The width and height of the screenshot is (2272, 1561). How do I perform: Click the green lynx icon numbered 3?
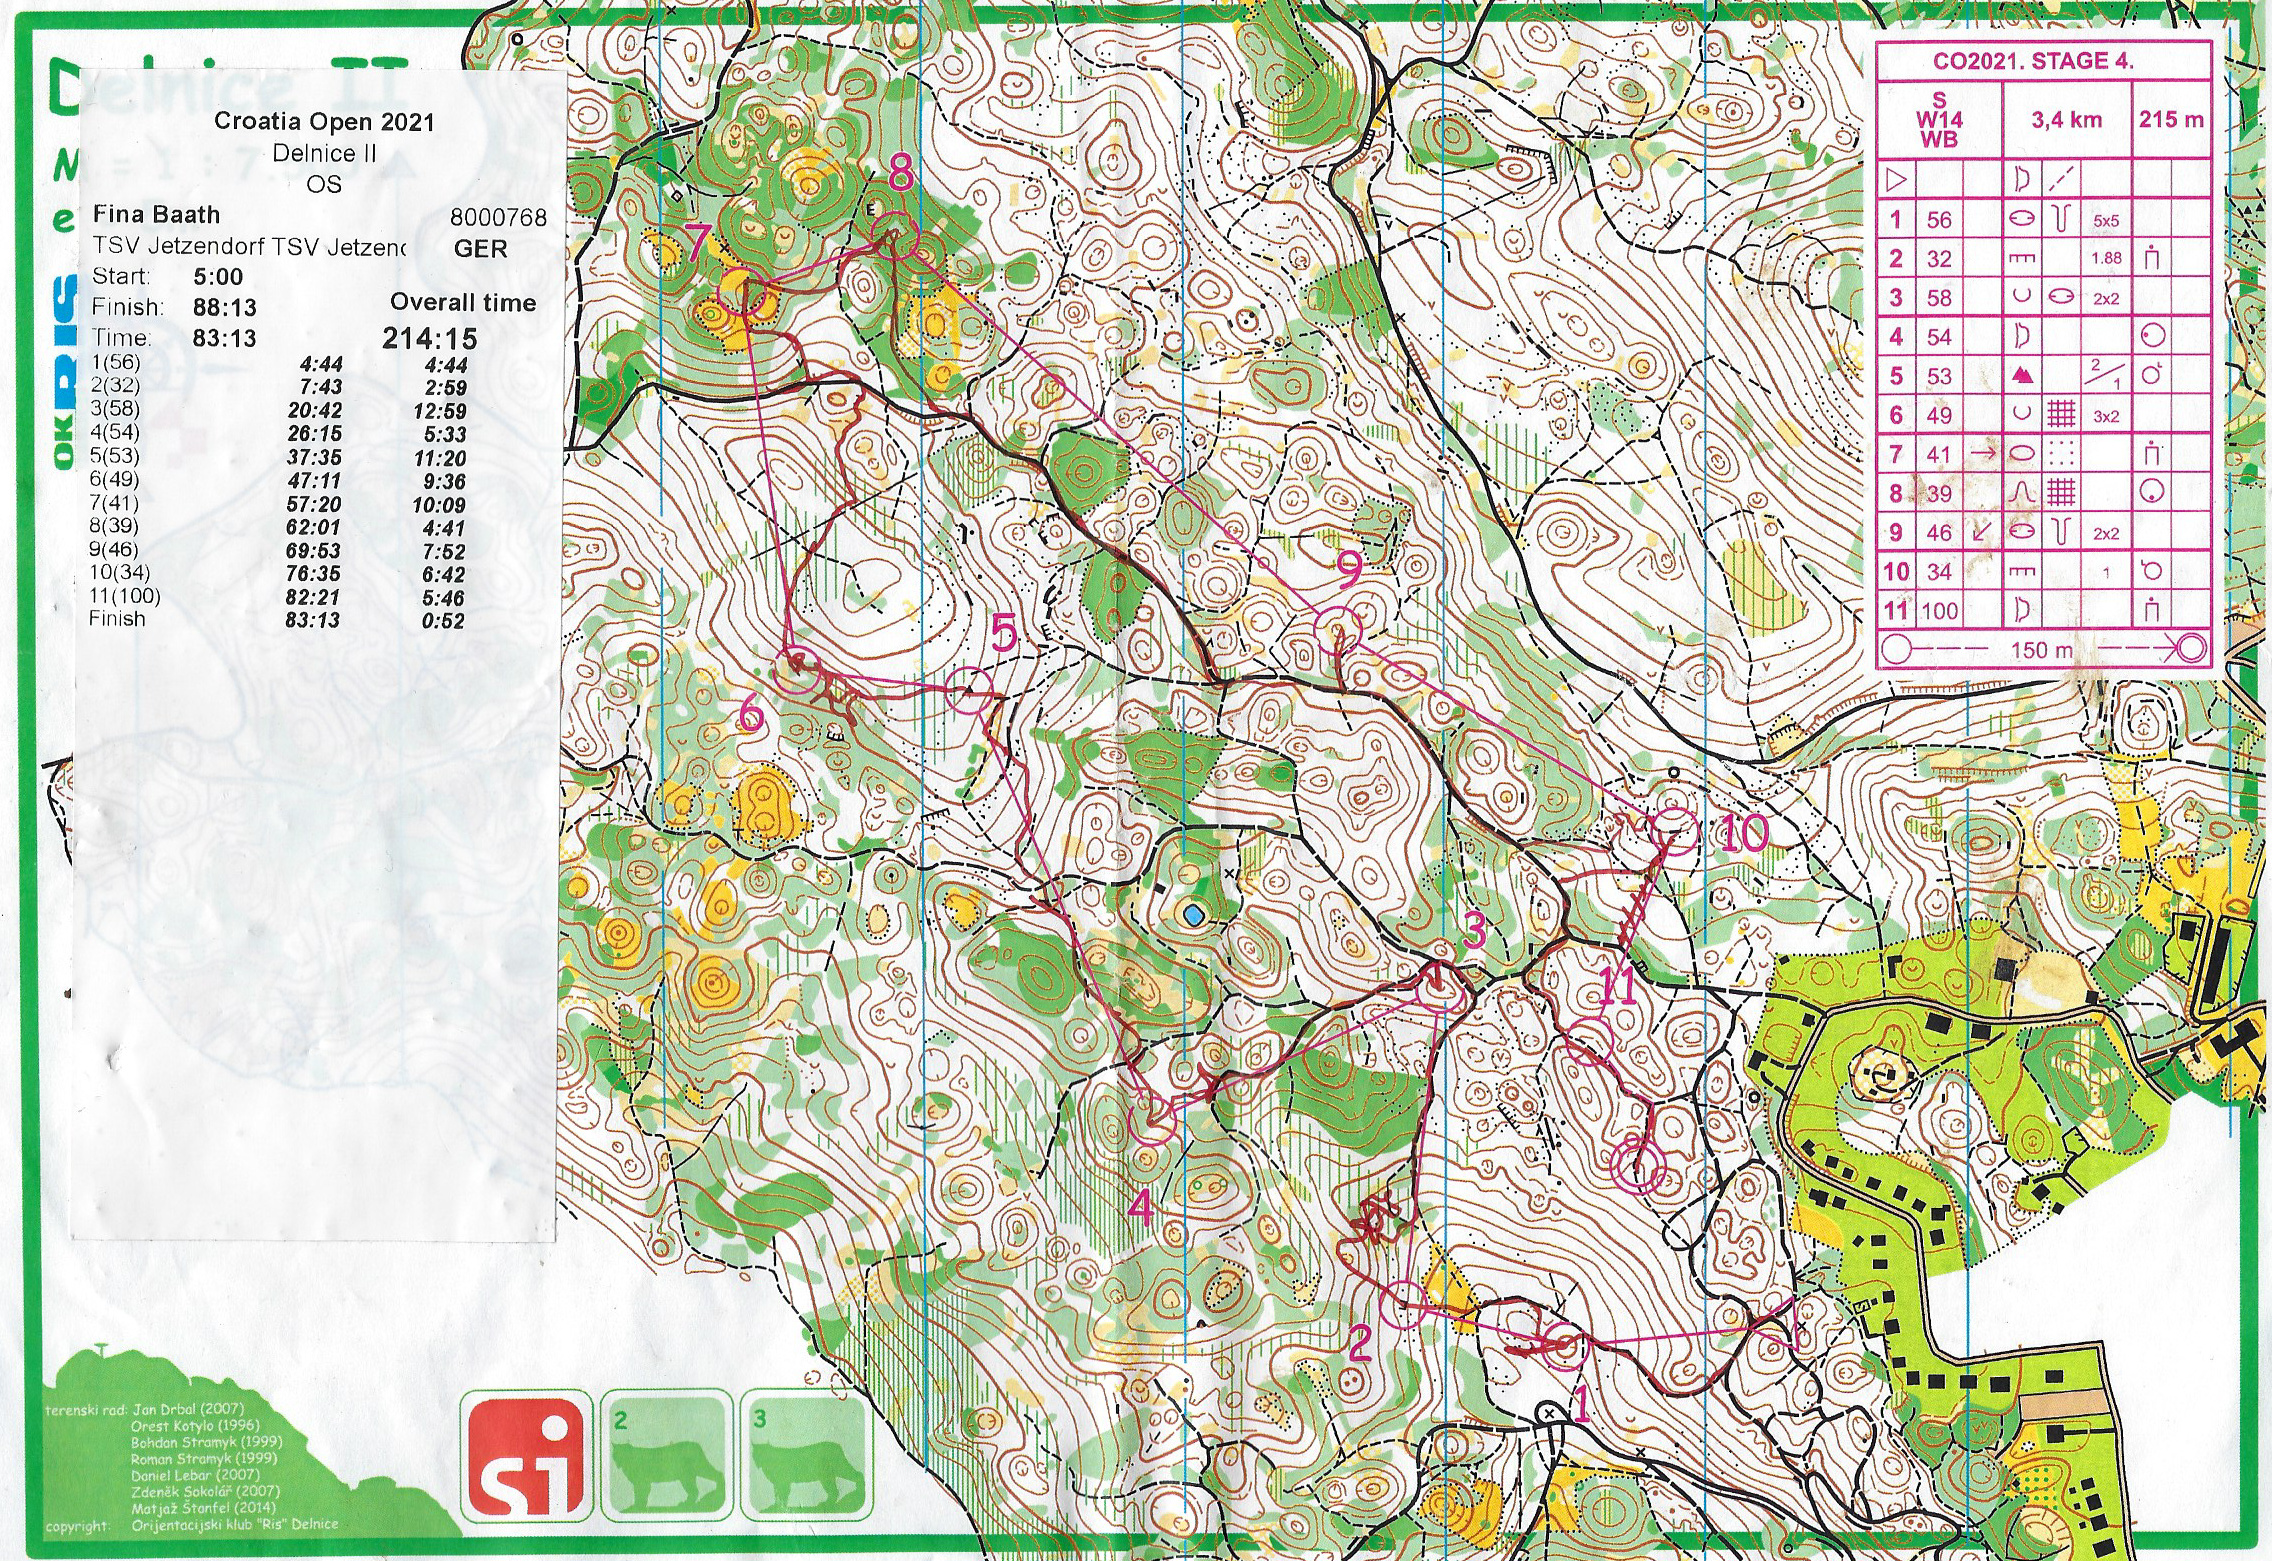(x=805, y=1456)
